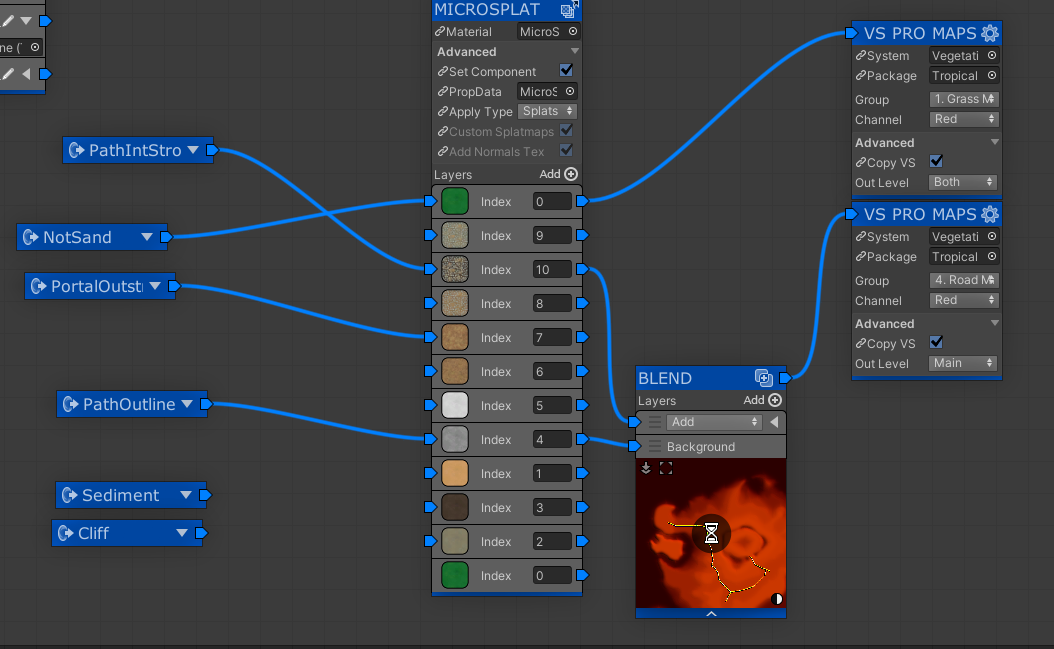Viewport: 1054px width, 649px height.
Task: Open the Group dropdown showing 1. Grass
Action: [x=964, y=99]
